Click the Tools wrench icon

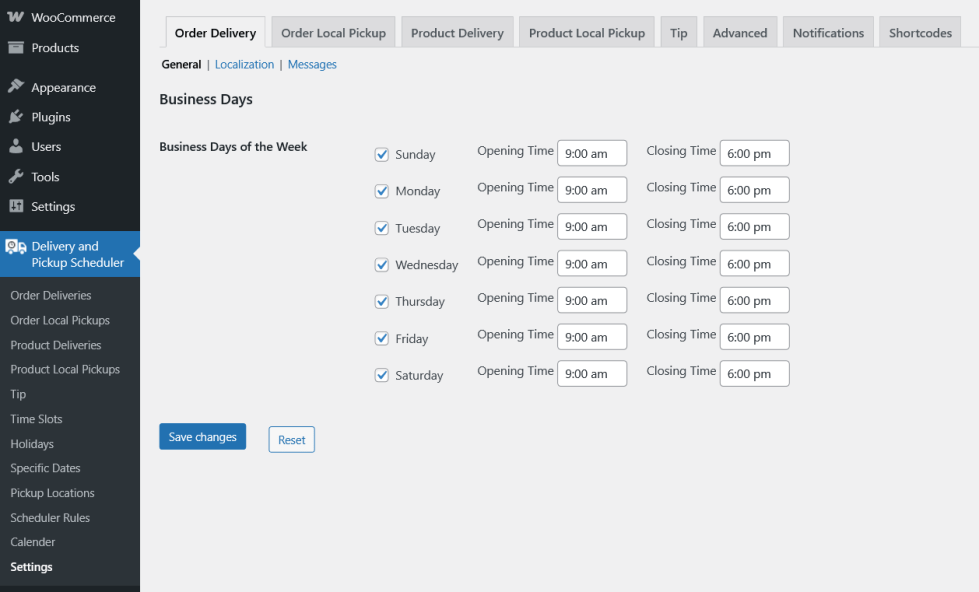pos(16,176)
